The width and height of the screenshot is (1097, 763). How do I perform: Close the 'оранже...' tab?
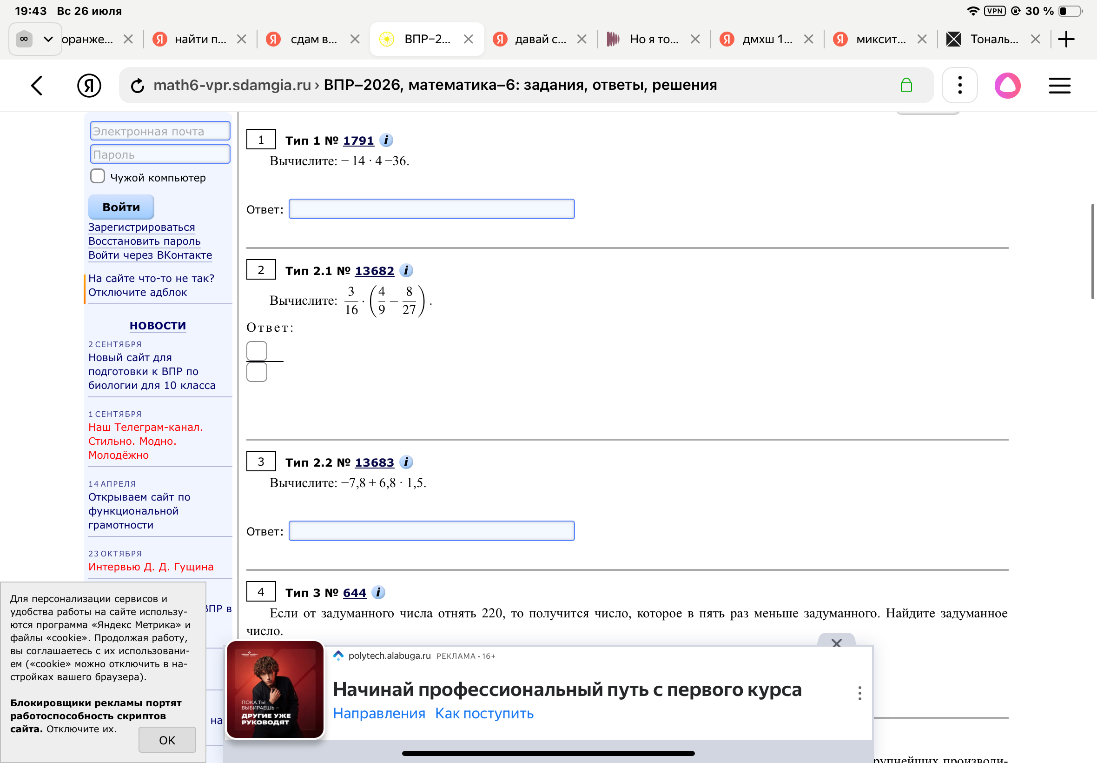coord(128,39)
